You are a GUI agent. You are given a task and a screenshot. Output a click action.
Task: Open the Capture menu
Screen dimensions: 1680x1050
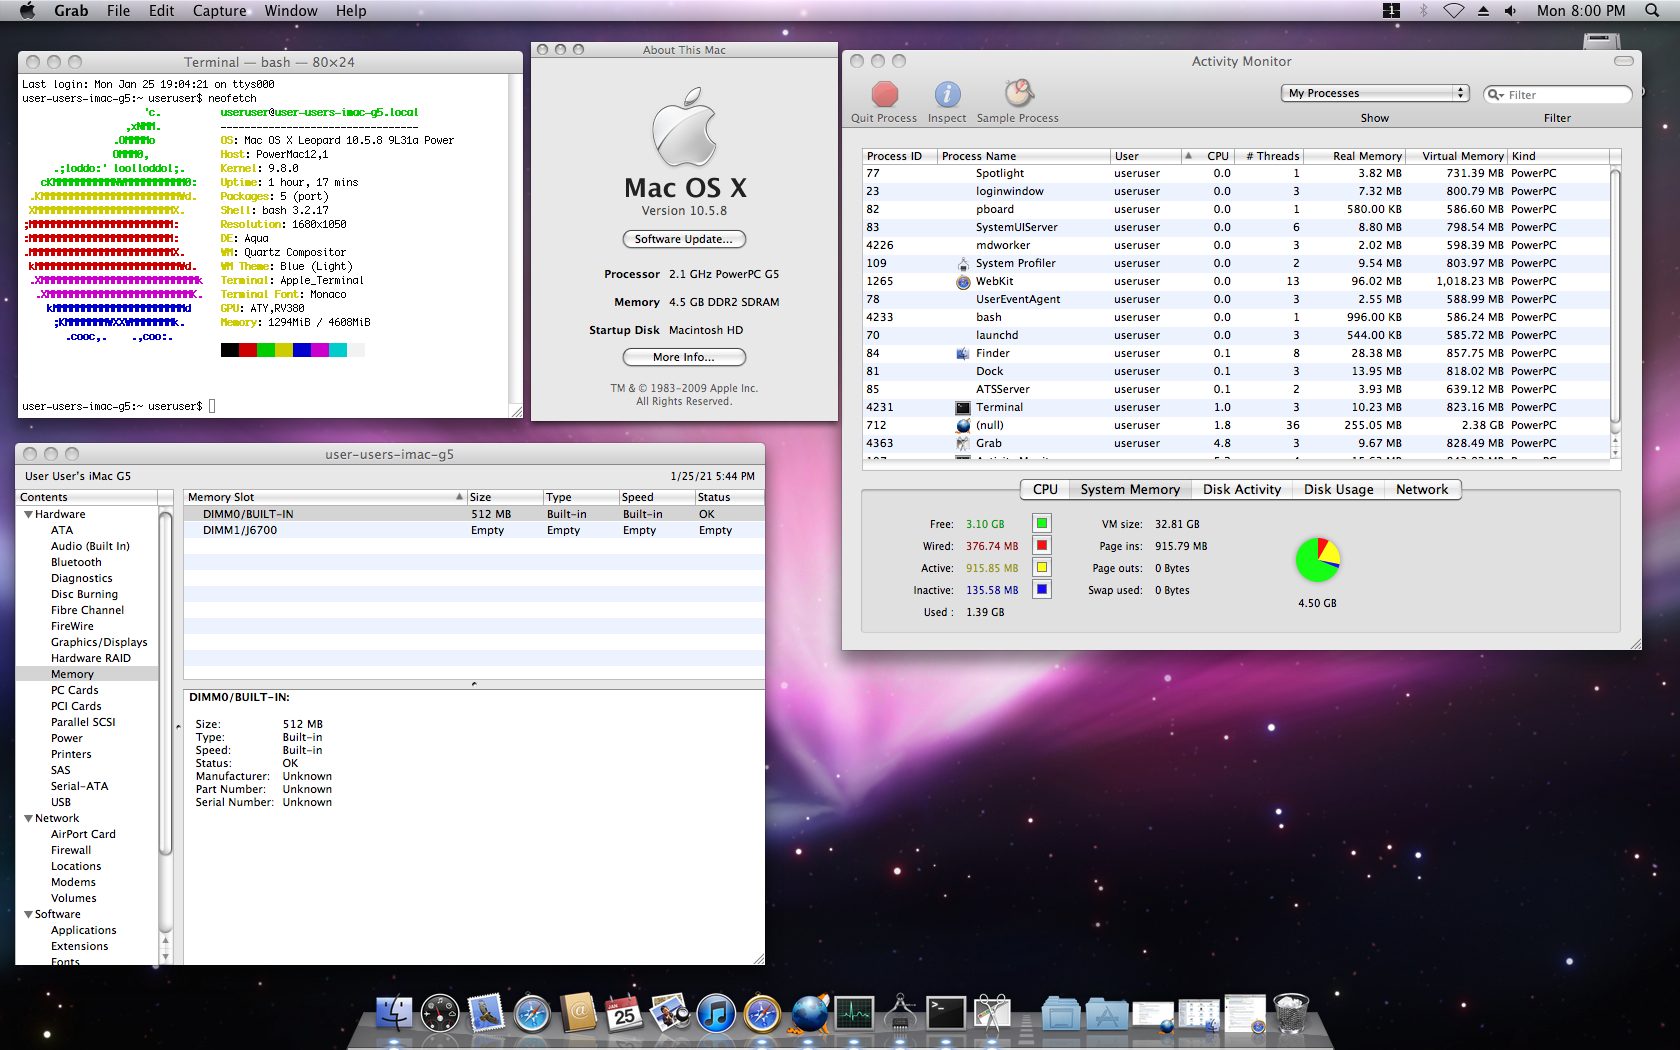click(x=219, y=11)
